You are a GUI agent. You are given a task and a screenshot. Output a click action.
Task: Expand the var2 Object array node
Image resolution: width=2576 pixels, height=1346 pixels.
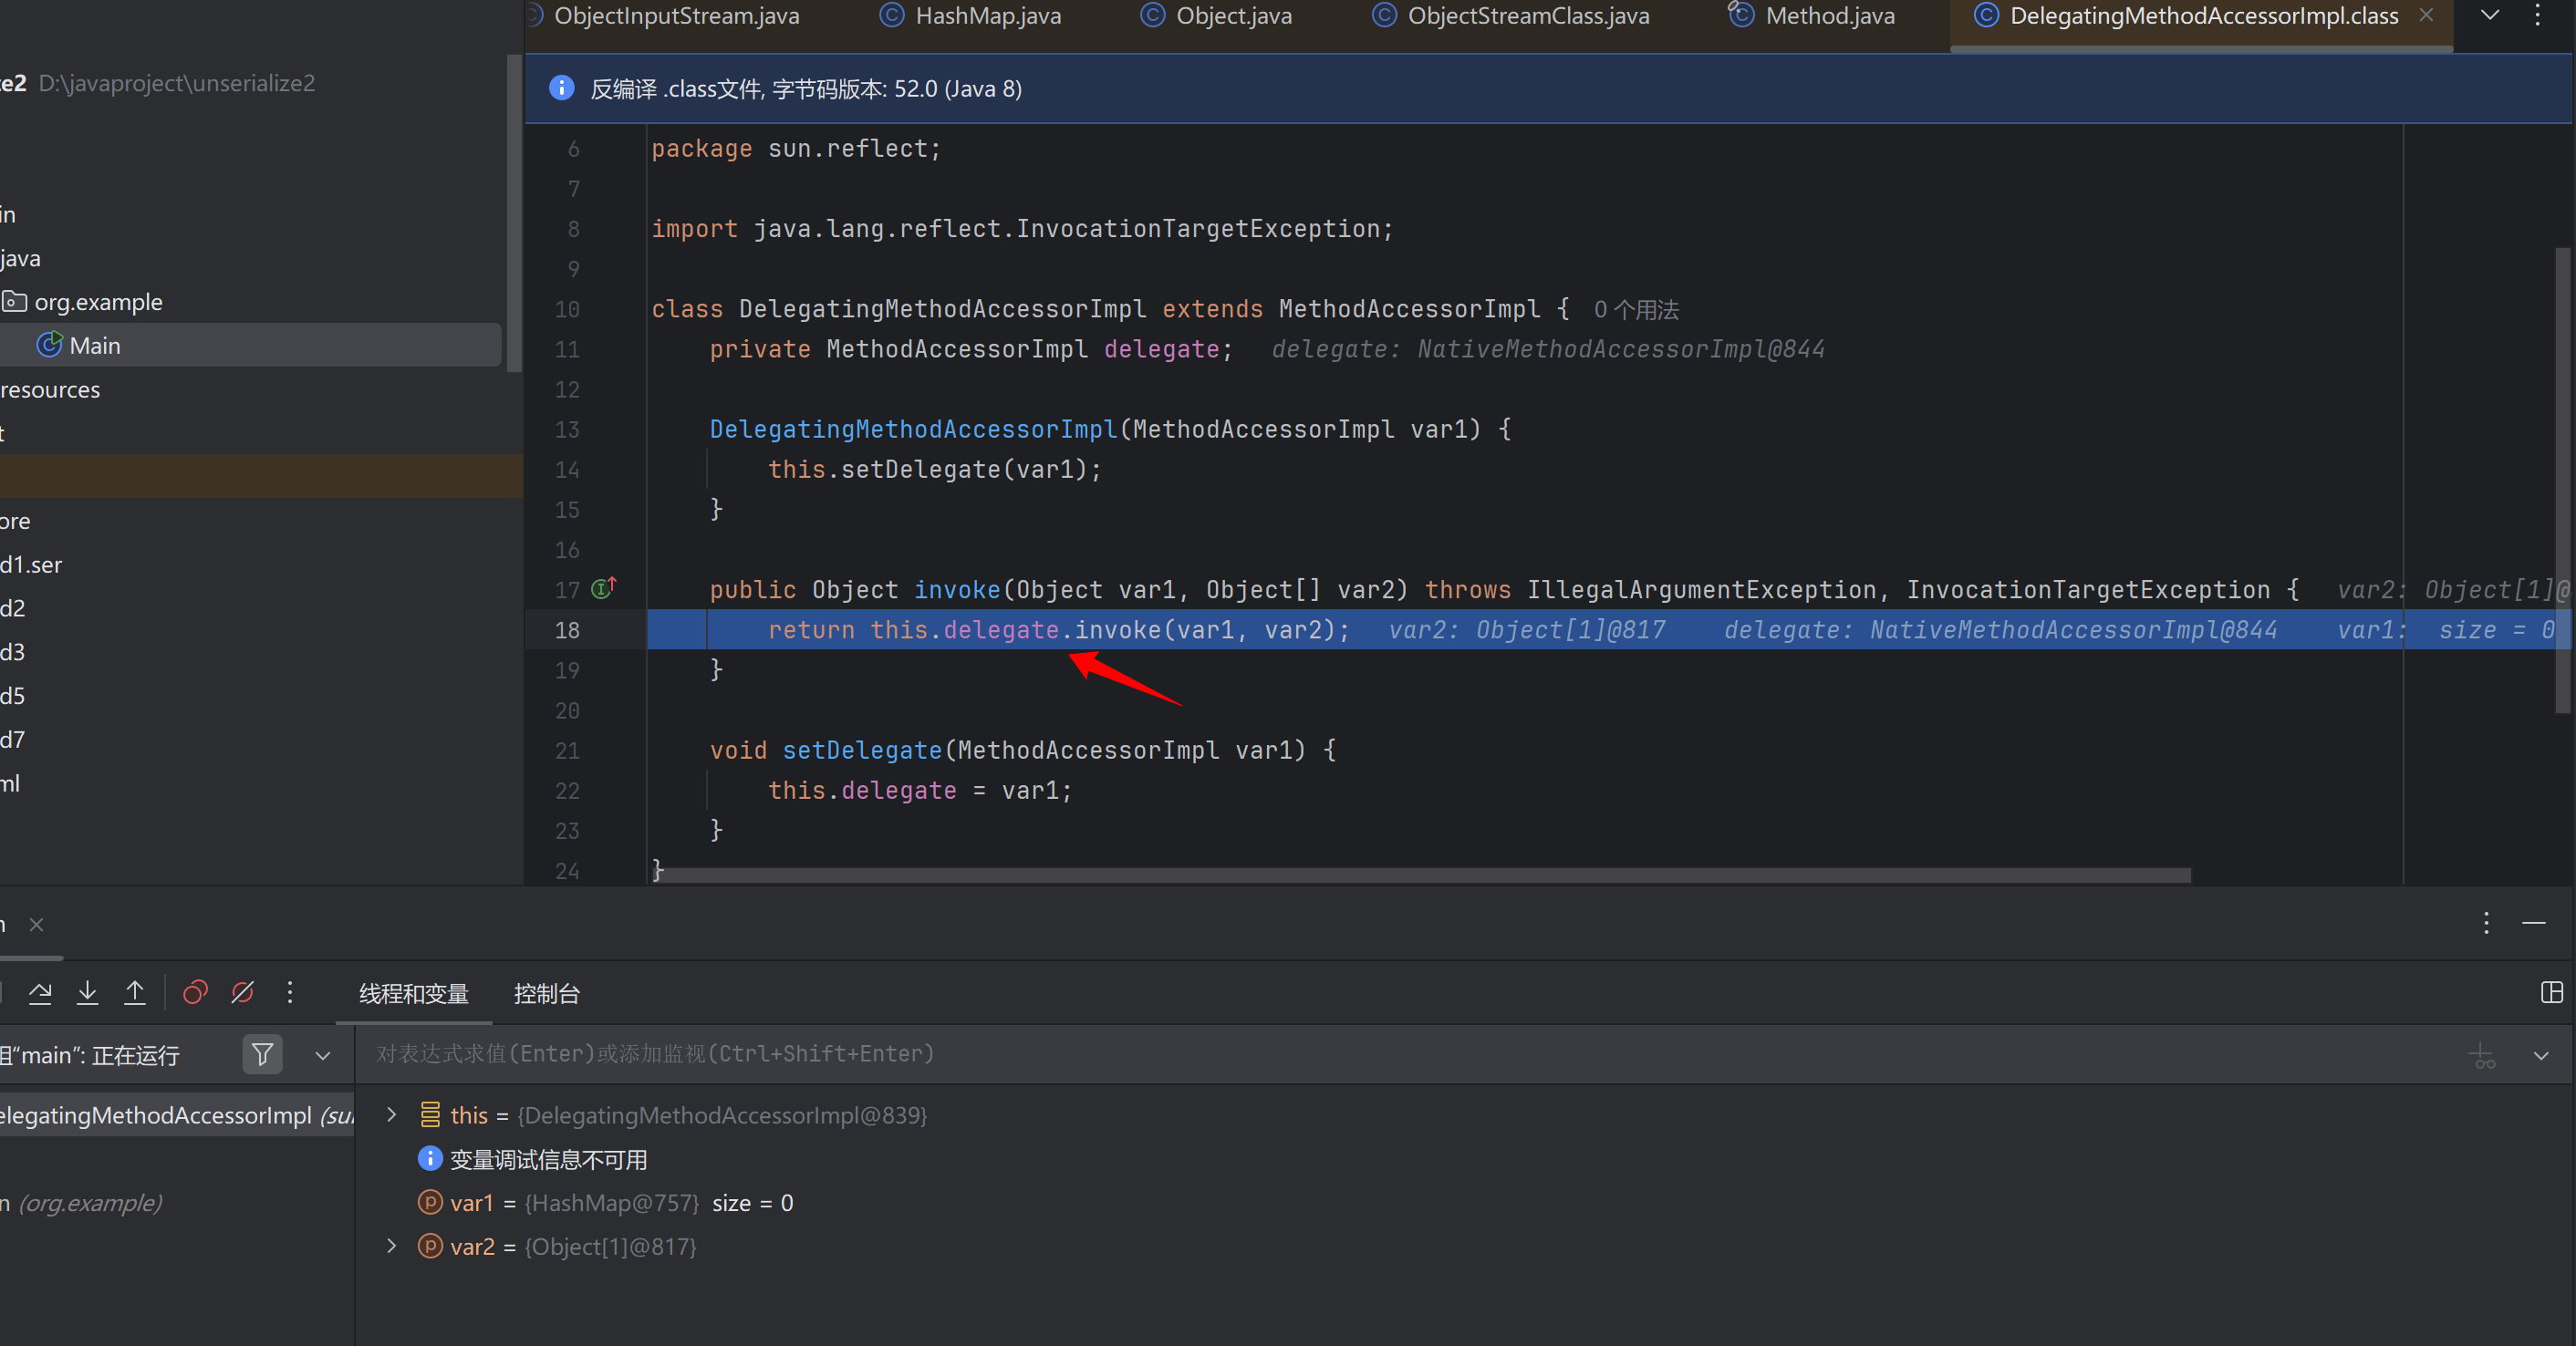392,1247
